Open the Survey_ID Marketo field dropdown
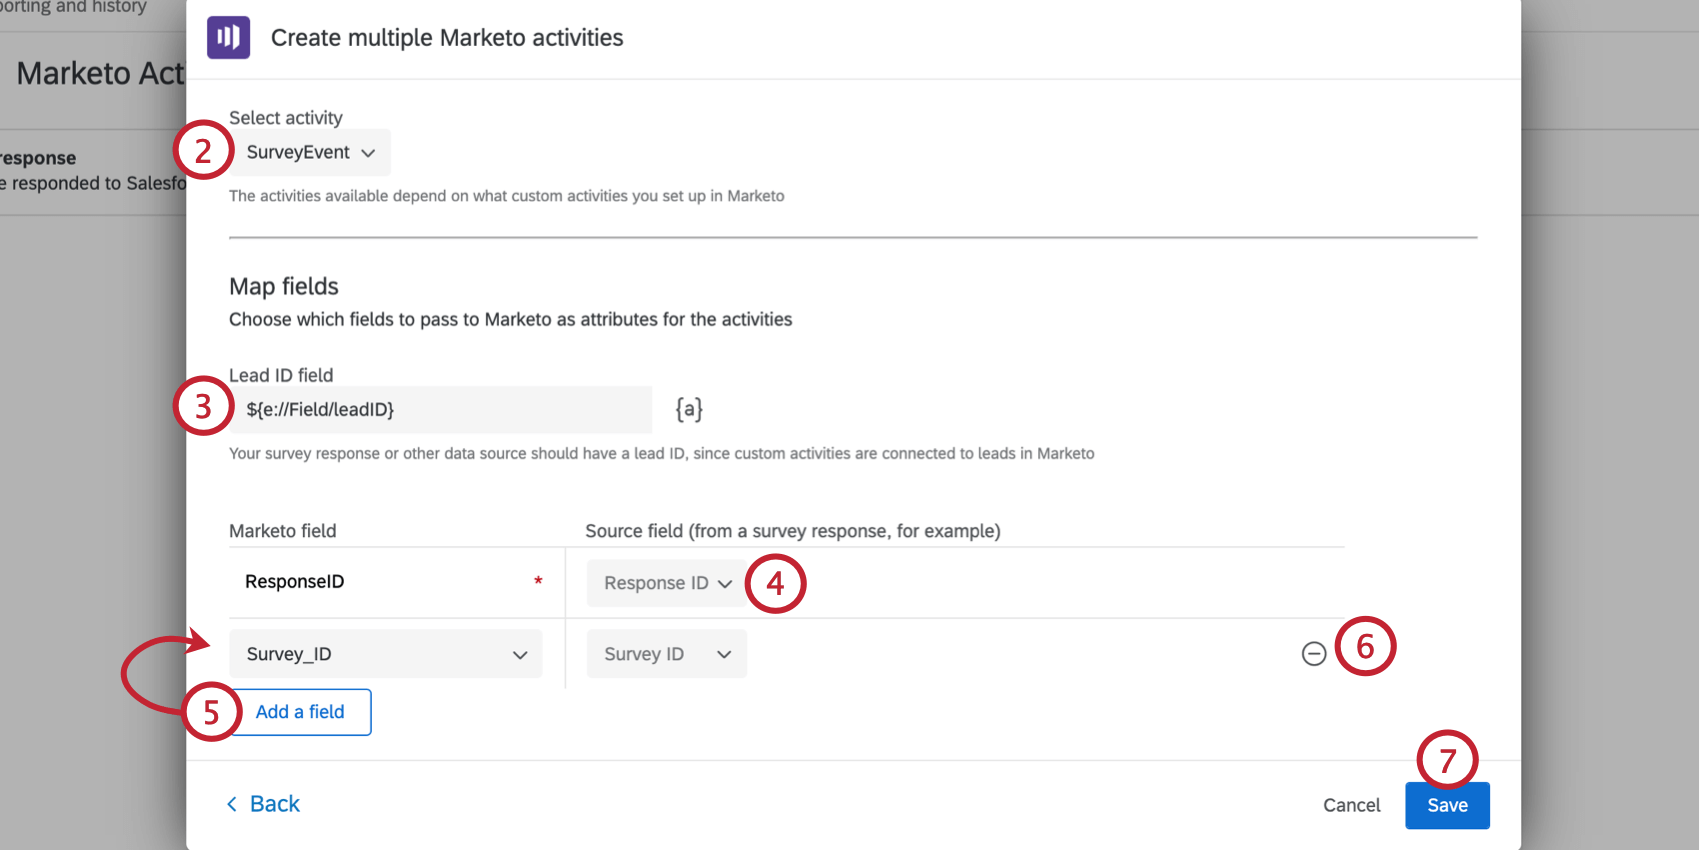The image size is (1700, 850). coord(386,654)
